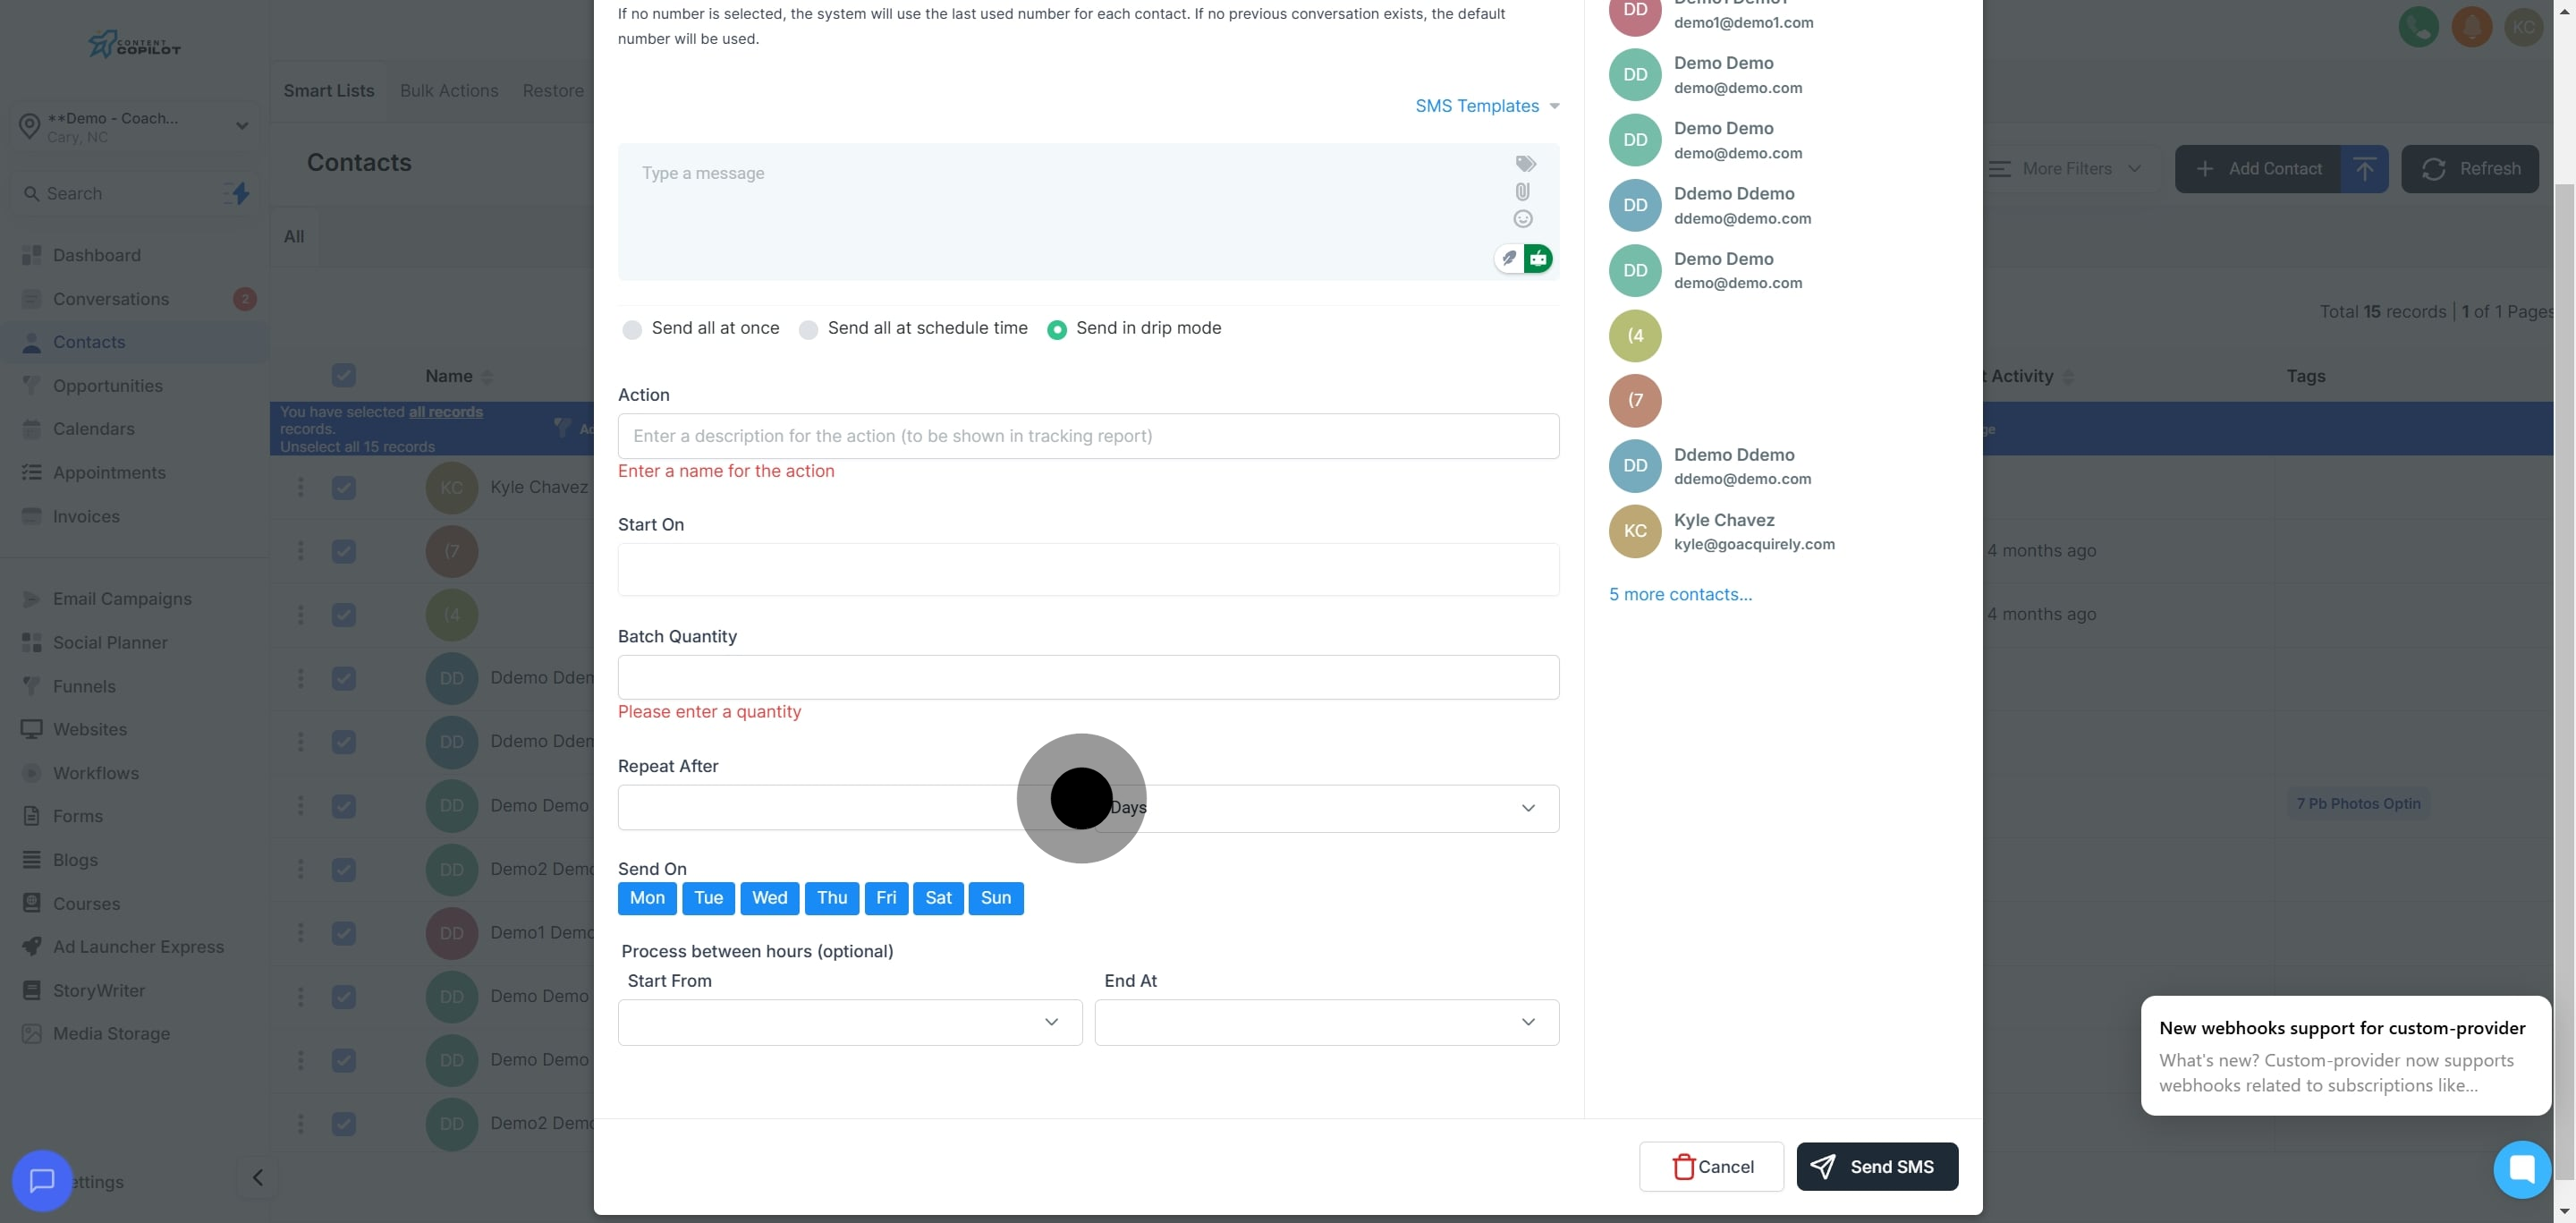Open Conversations in the sidebar

111,299
